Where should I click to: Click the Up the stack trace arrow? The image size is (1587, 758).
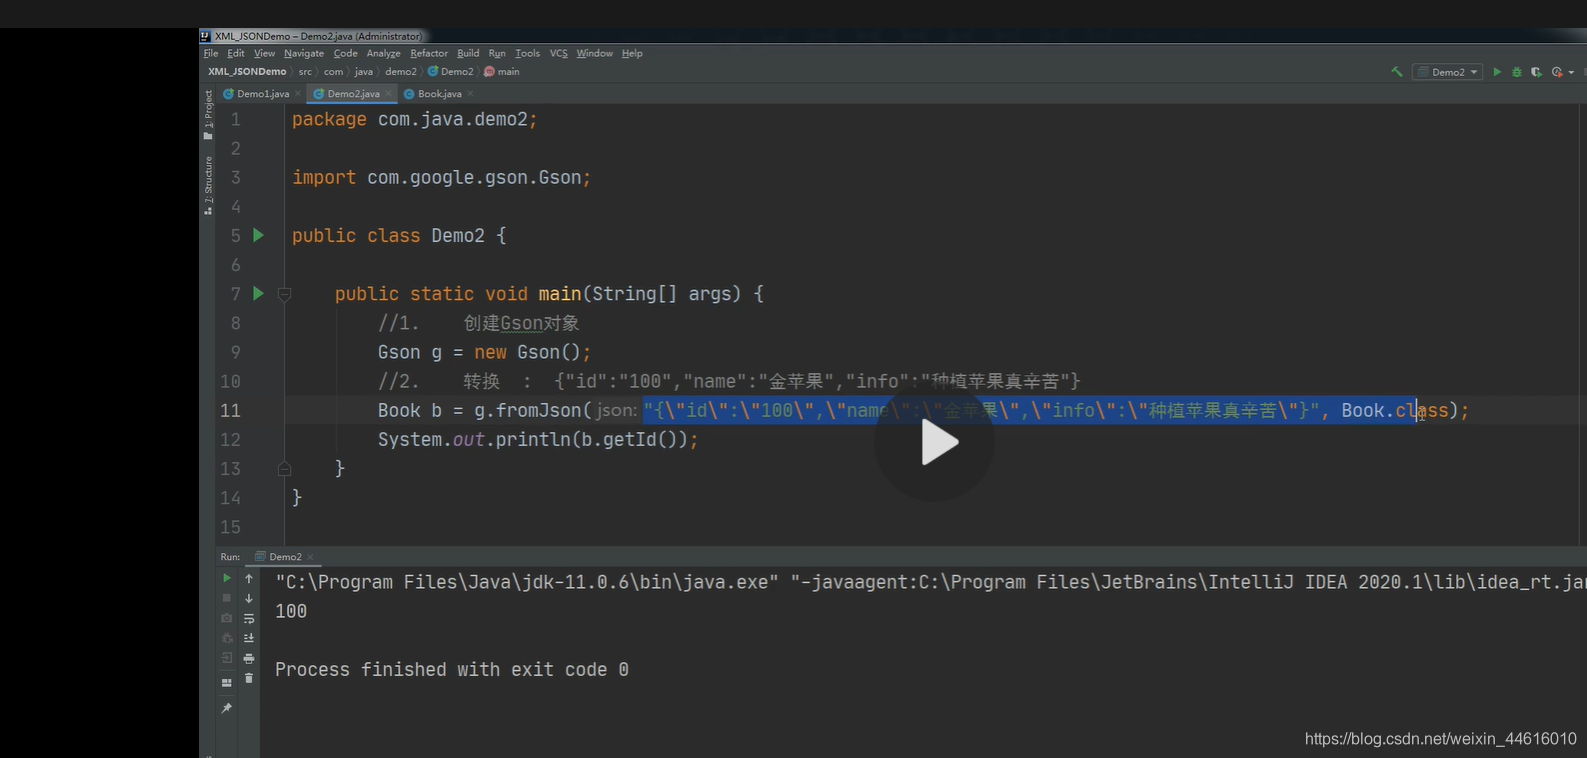(x=249, y=578)
